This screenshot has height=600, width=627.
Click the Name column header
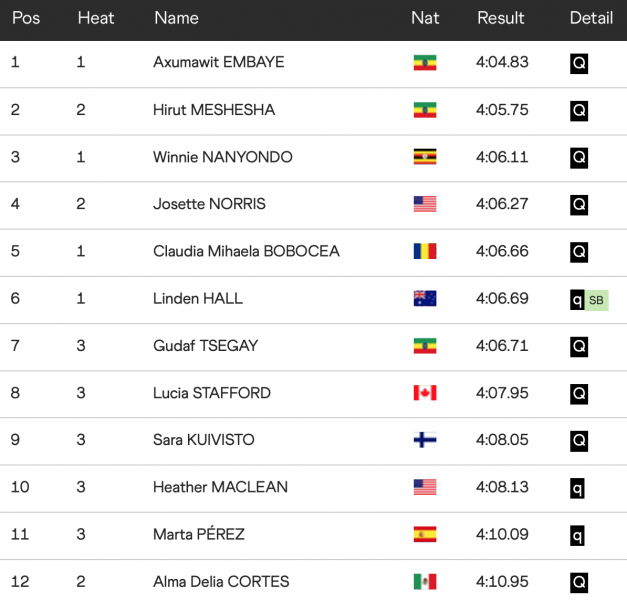click(176, 18)
